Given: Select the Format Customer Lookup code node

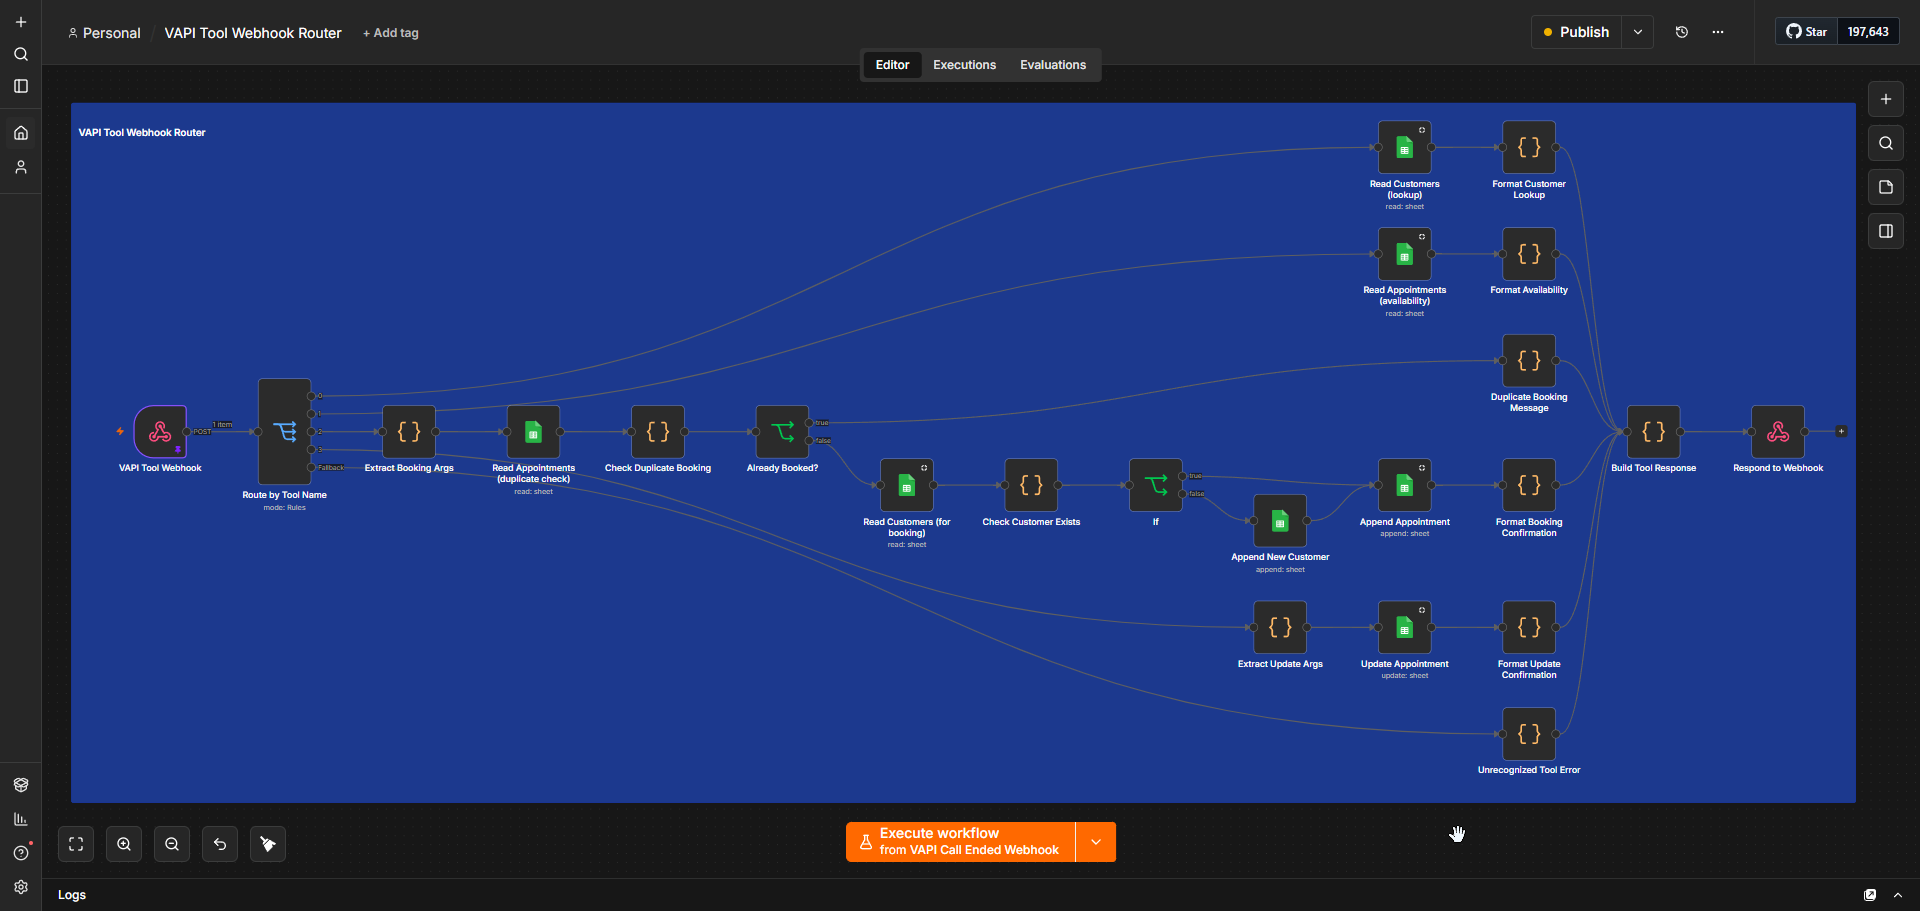Looking at the screenshot, I should (1529, 147).
